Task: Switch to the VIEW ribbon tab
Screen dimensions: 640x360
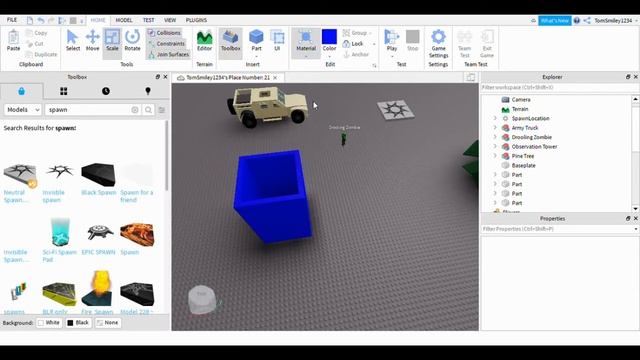Action: click(170, 20)
